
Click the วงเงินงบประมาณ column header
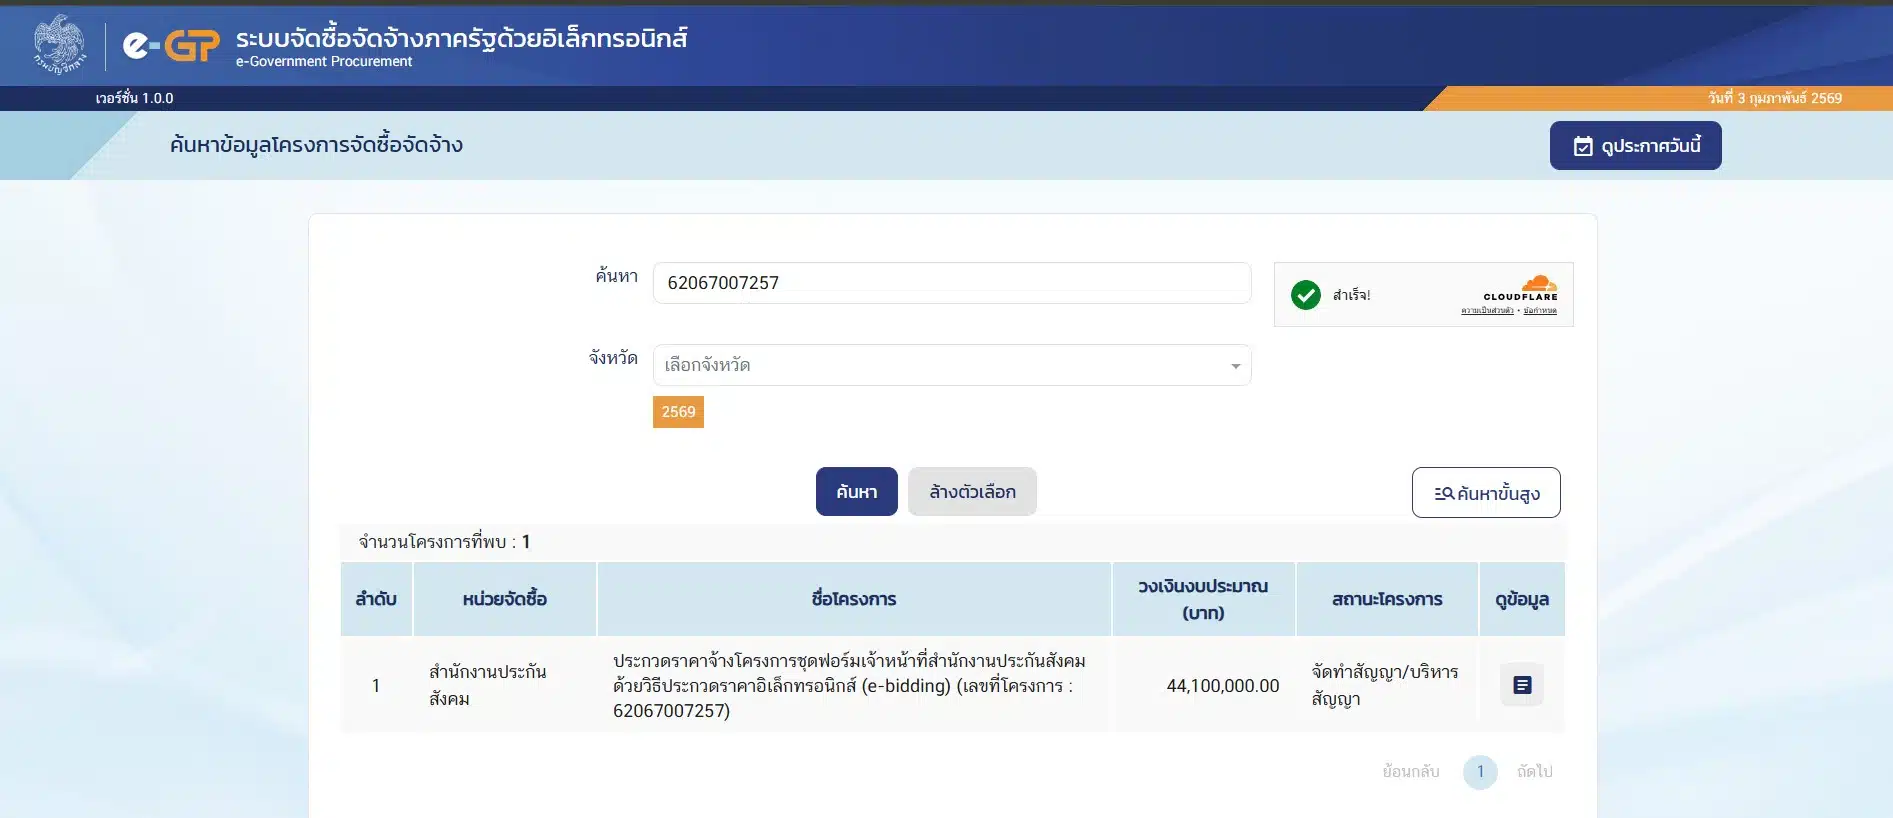point(1203,599)
